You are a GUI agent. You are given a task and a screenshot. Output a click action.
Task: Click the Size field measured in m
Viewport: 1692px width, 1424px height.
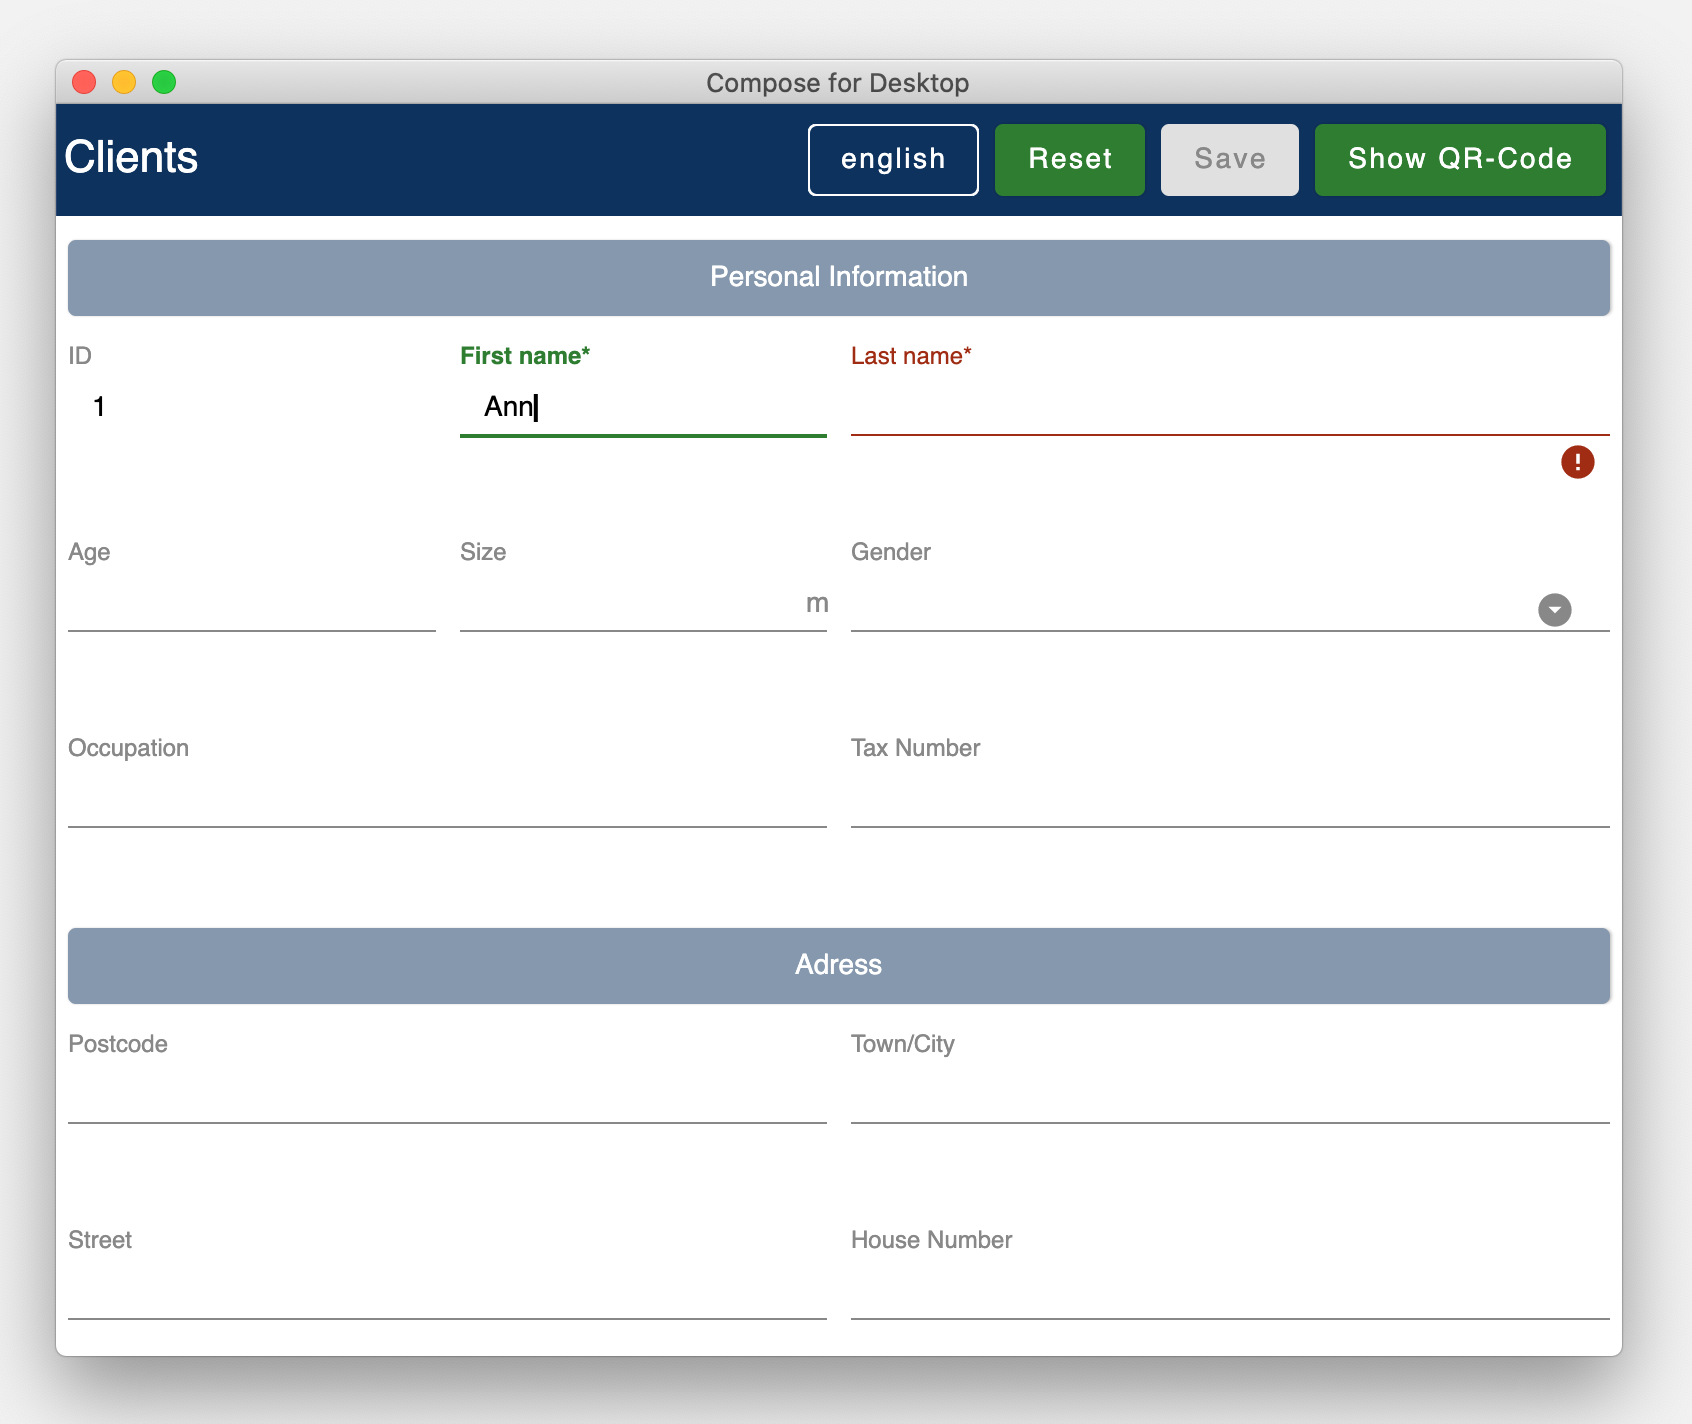point(643,604)
